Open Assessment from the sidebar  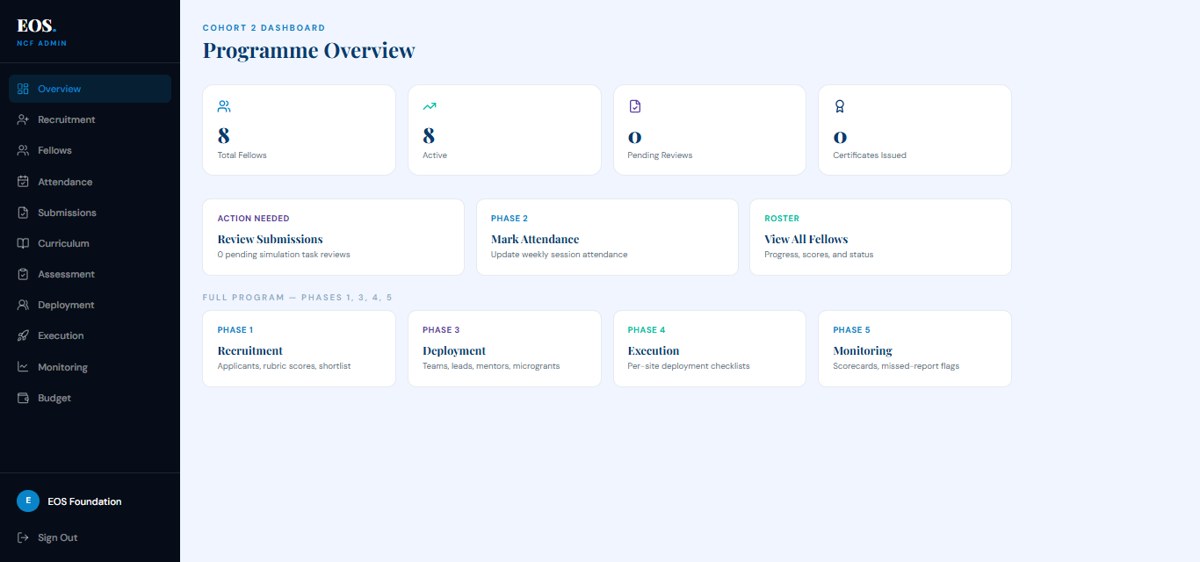pyautogui.click(x=90, y=274)
